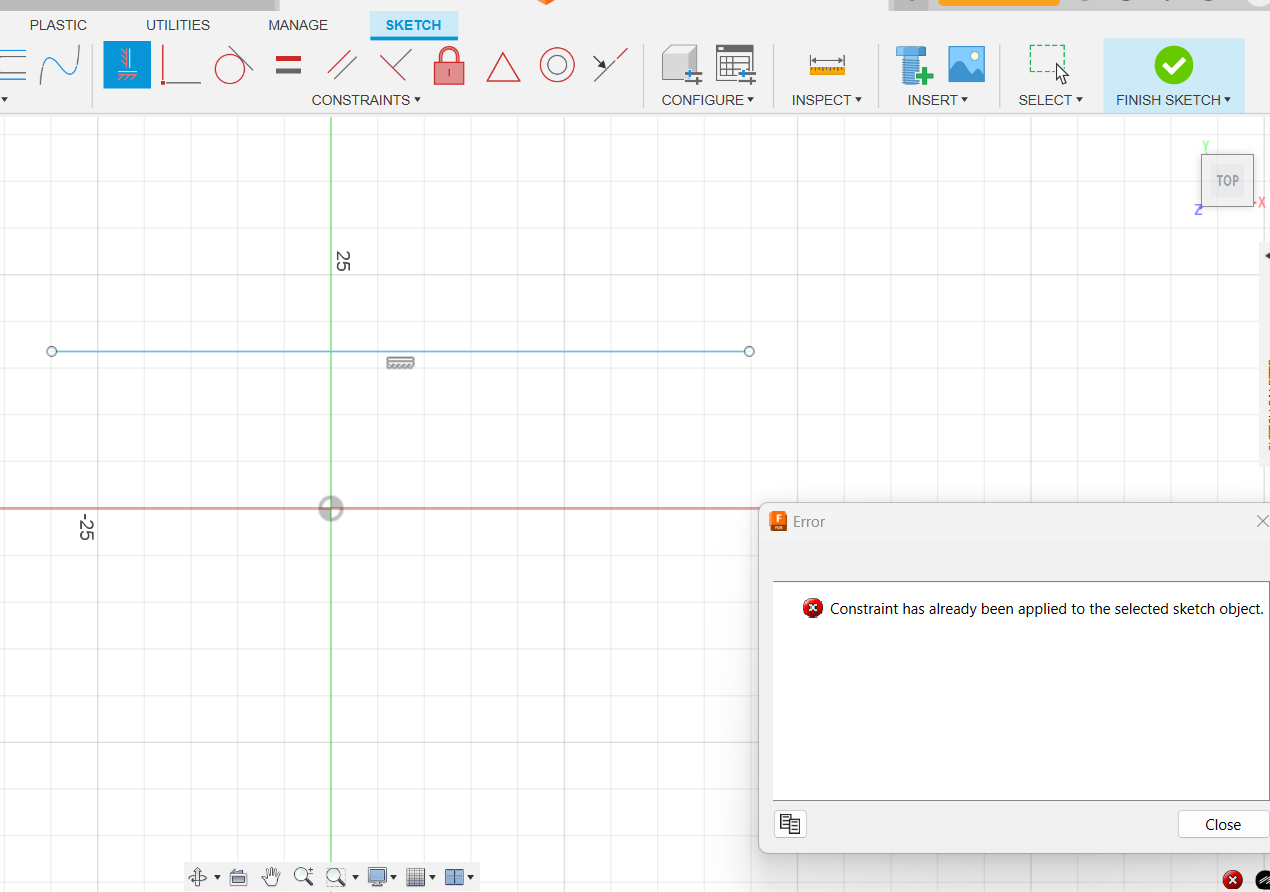Click the Insert image canvas icon
Image resolution: width=1270 pixels, height=892 pixels.
pyautogui.click(x=966, y=65)
